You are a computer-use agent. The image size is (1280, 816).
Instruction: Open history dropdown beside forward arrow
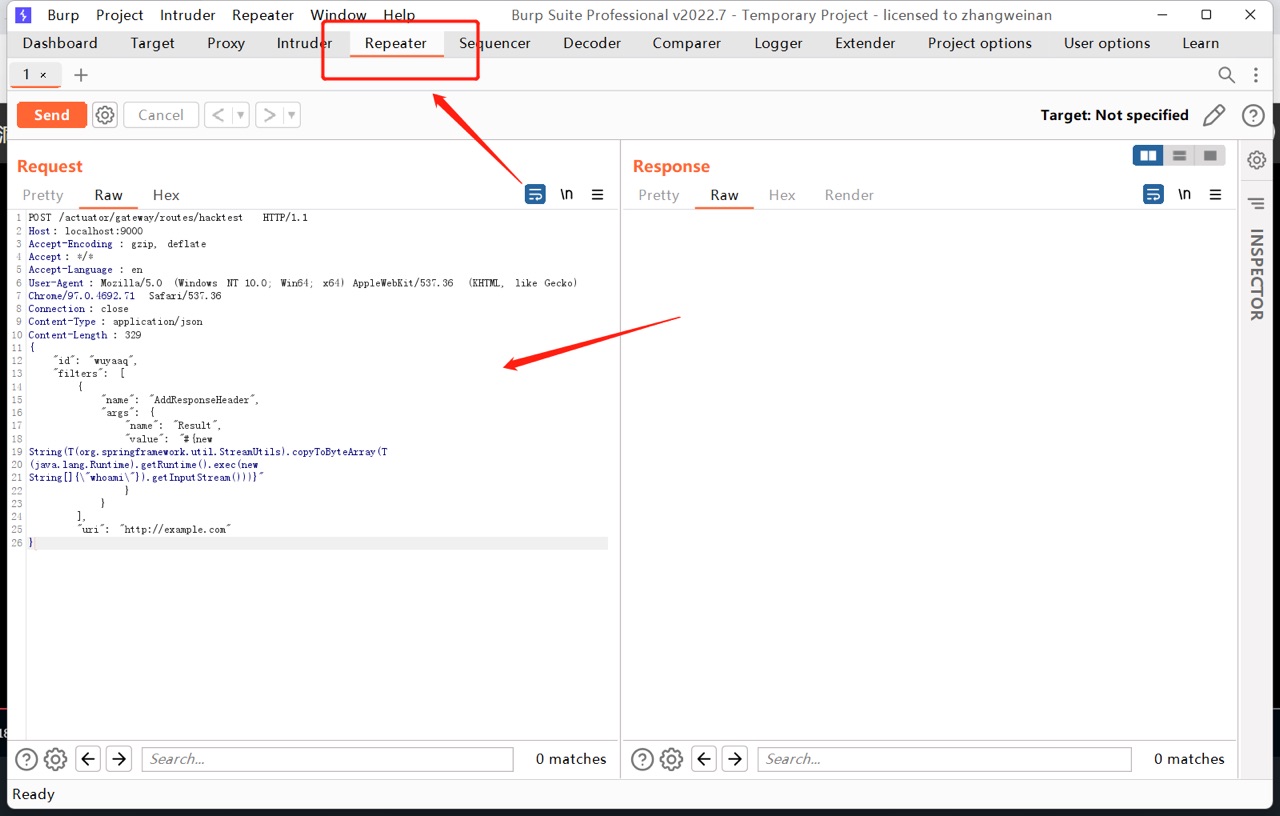coord(291,115)
